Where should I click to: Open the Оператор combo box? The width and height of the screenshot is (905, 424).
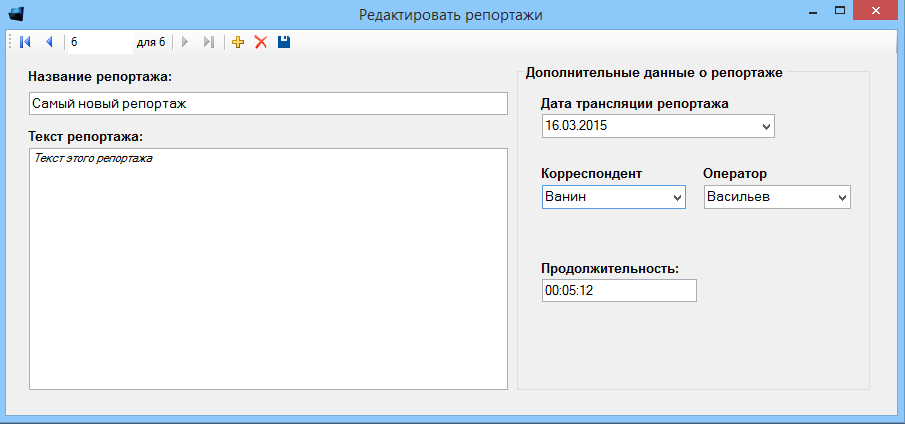[x=841, y=198]
